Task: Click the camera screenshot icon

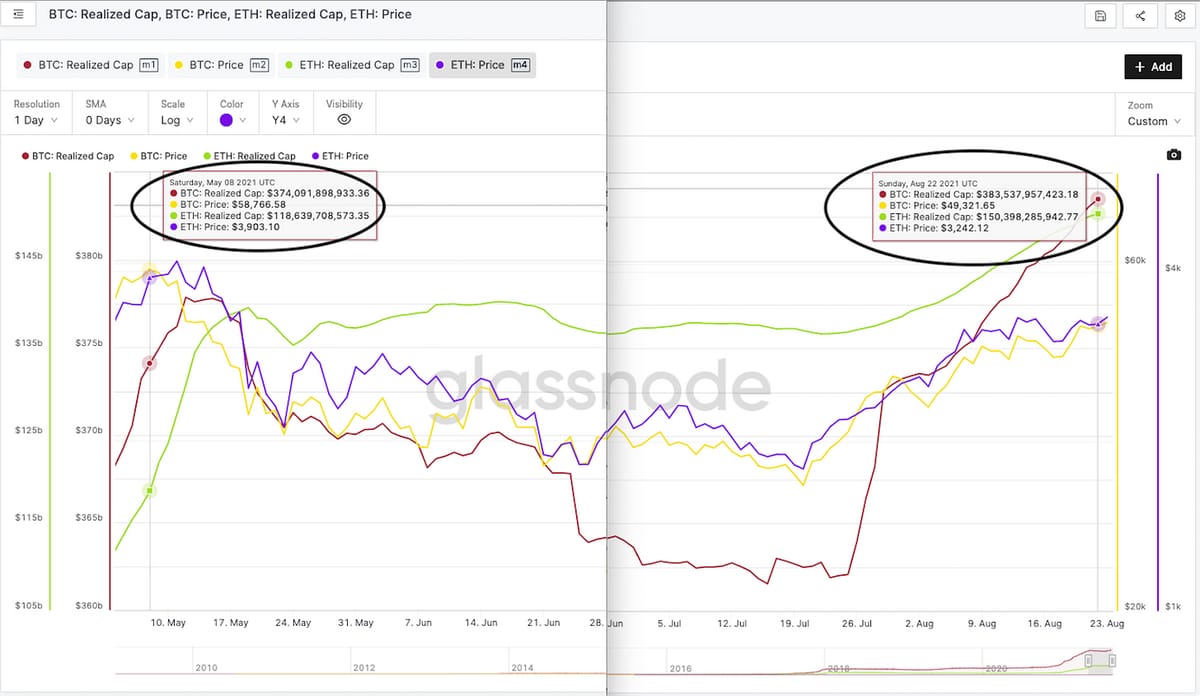Action: point(1174,155)
